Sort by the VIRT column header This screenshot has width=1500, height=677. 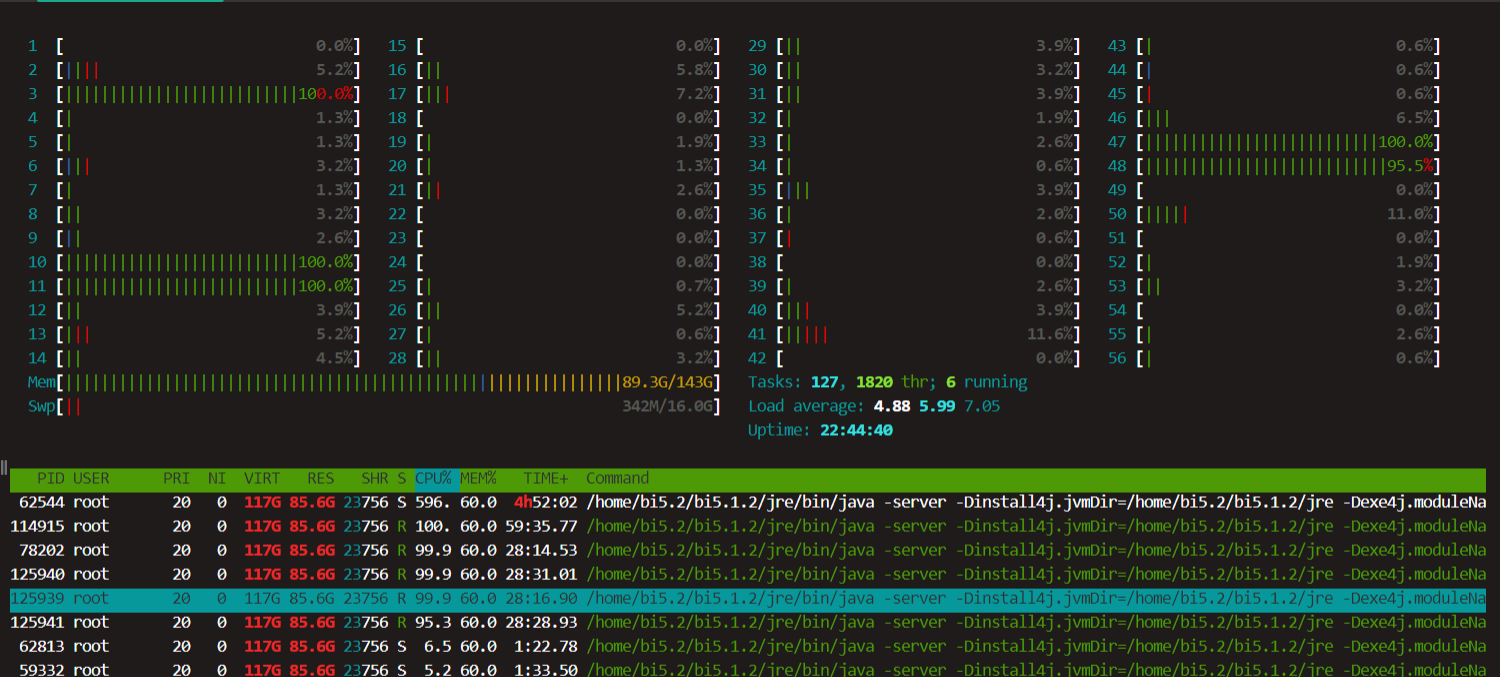(262, 478)
